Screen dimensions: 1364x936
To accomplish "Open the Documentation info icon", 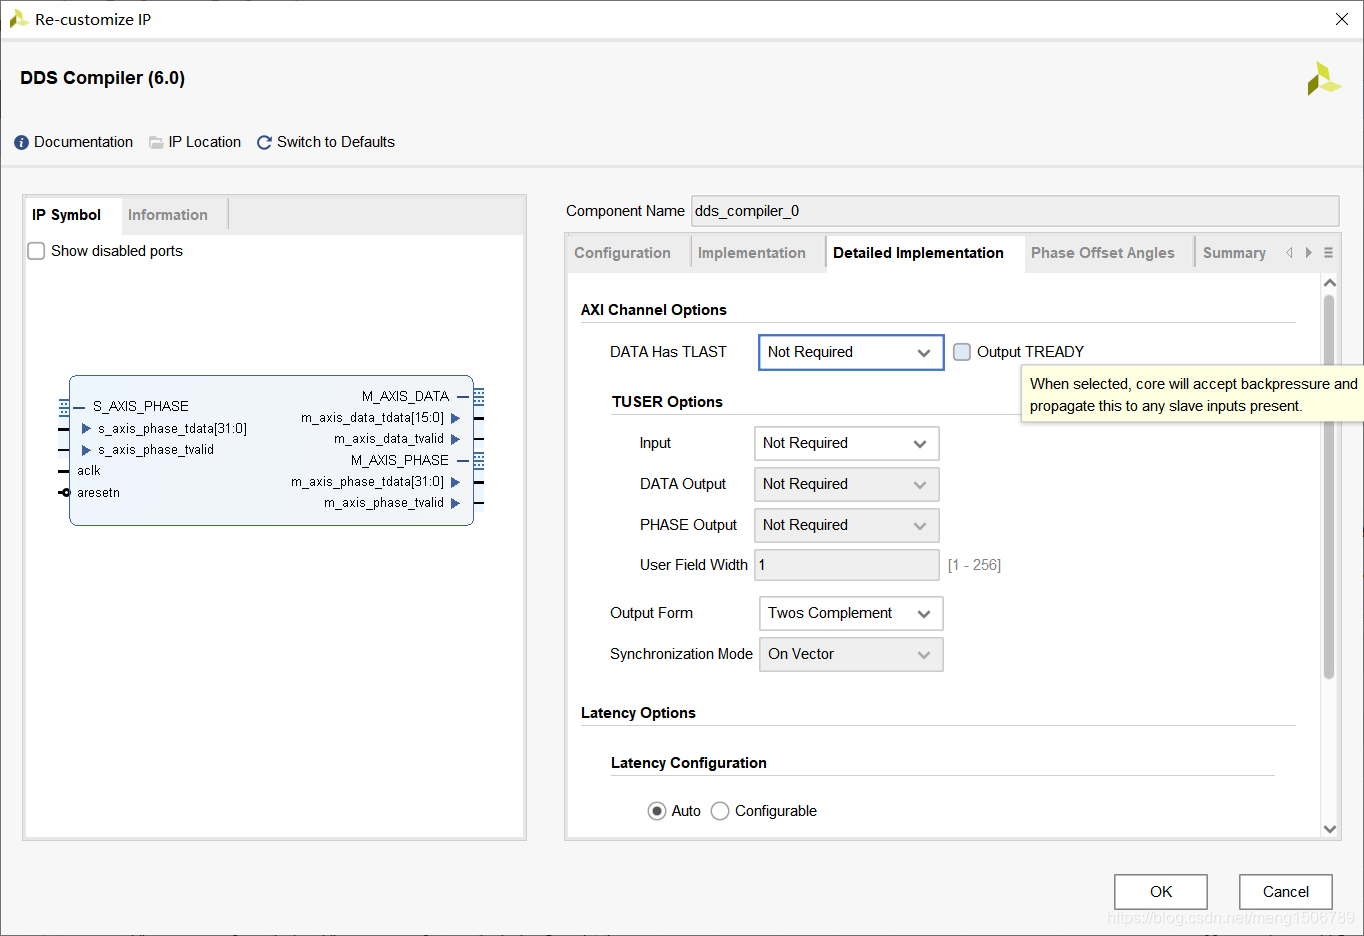I will [21, 143].
